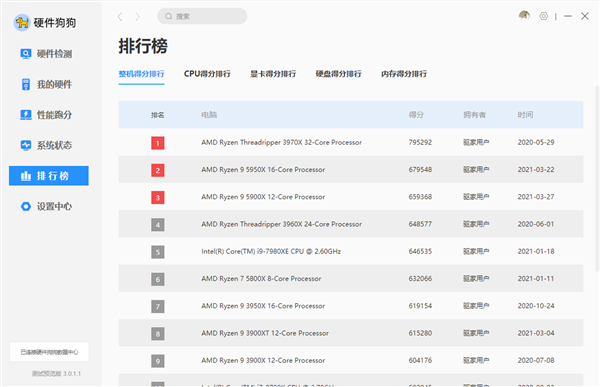
Task: Click the version 3.0.1.1 label
Action: click(56, 374)
